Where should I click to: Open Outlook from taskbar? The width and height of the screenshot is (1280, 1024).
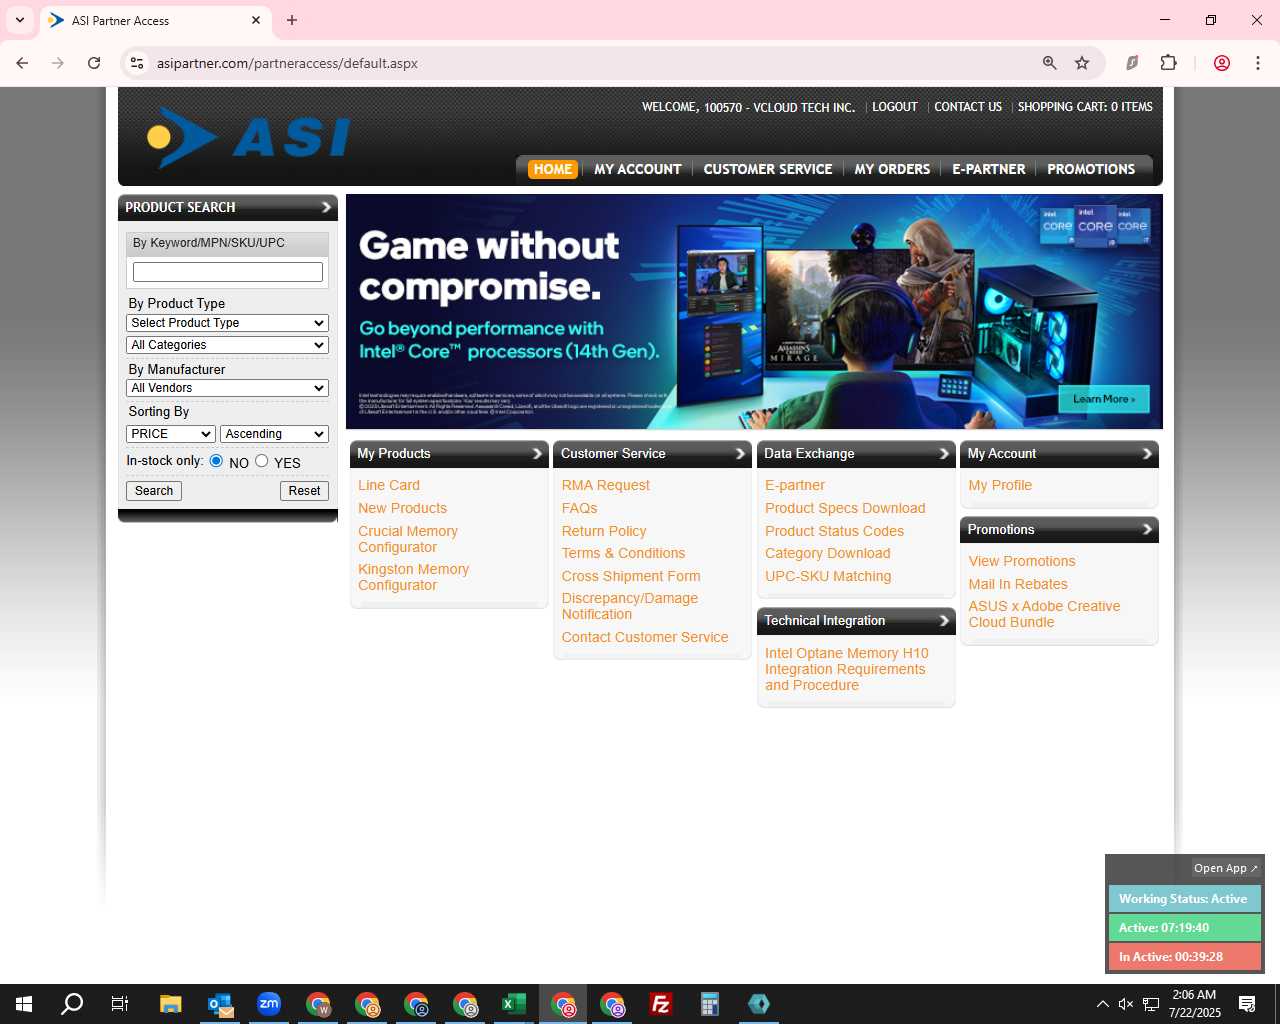tap(220, 1004)
